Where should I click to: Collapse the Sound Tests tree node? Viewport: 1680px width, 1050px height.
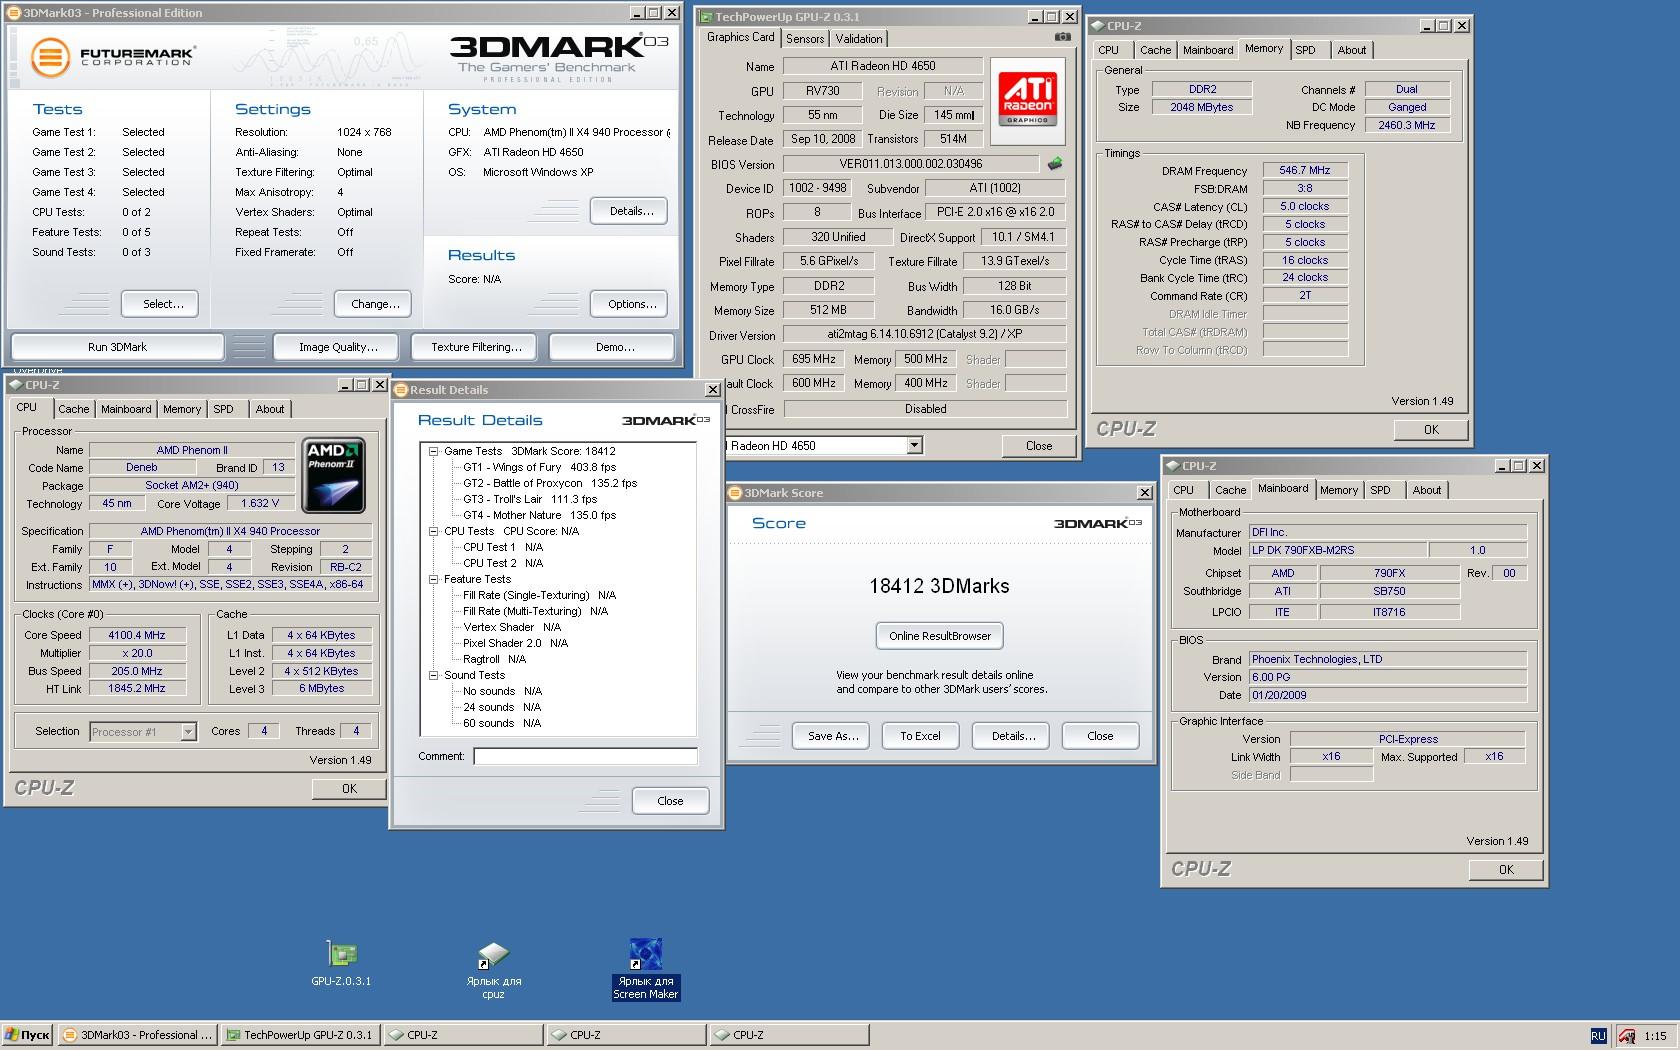[x=434, y=675]
